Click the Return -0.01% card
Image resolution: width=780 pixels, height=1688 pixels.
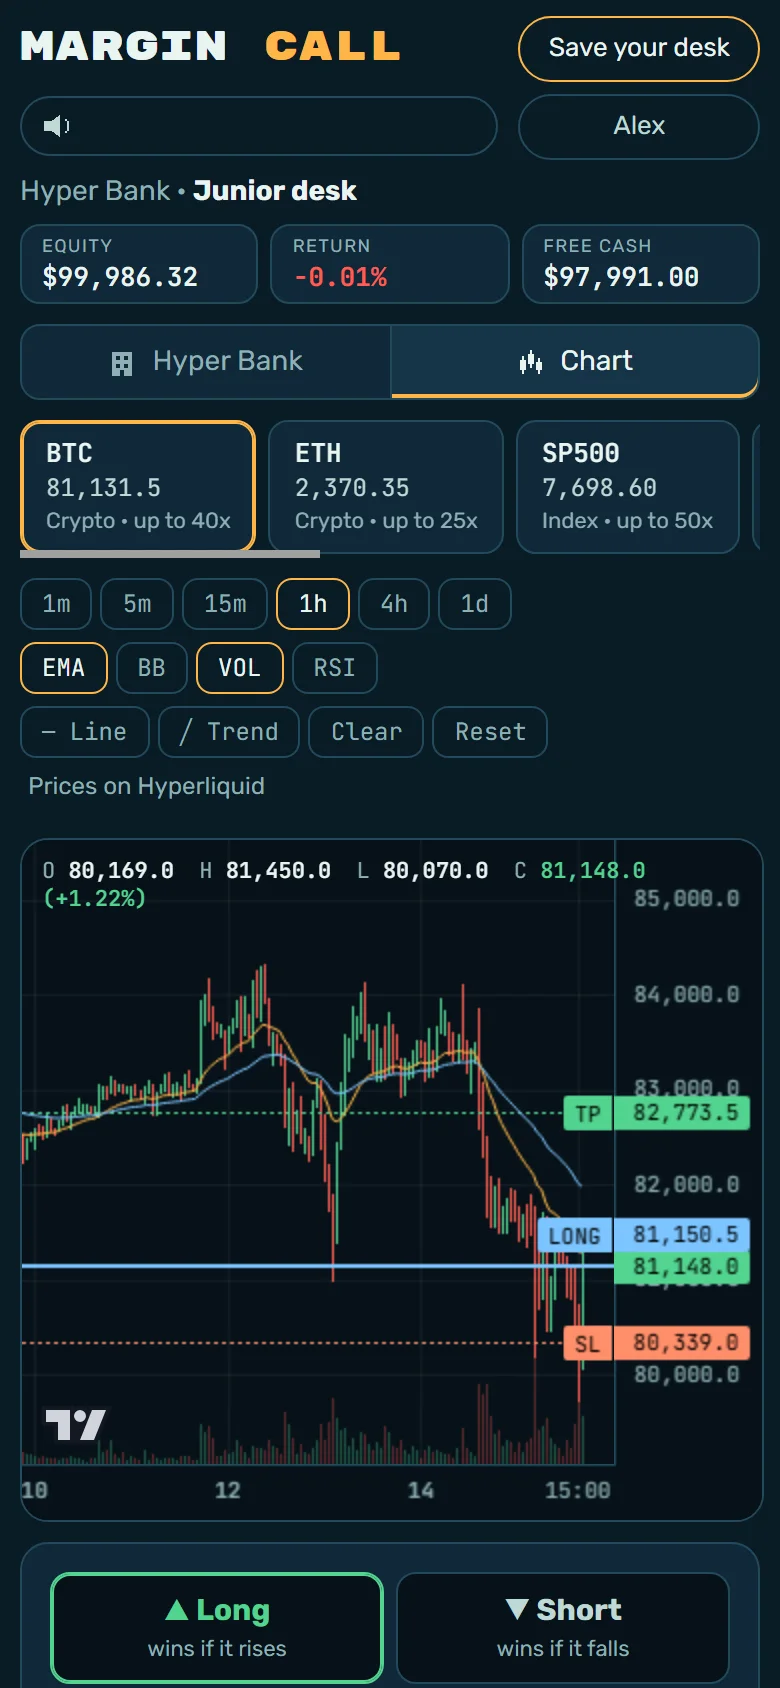(x=390, y=264)
